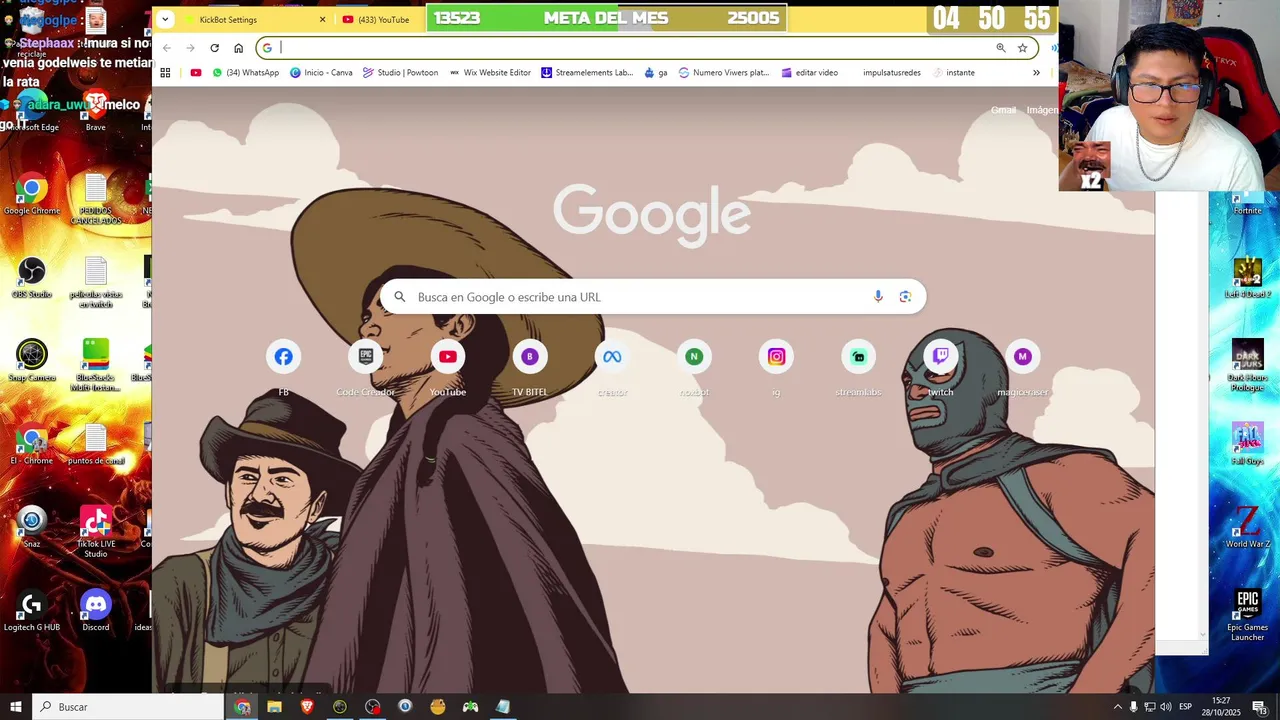Screen dimensions: 1280x720
Task: Search by image with Google Lens icon
Action: click(x=905, y=297)
